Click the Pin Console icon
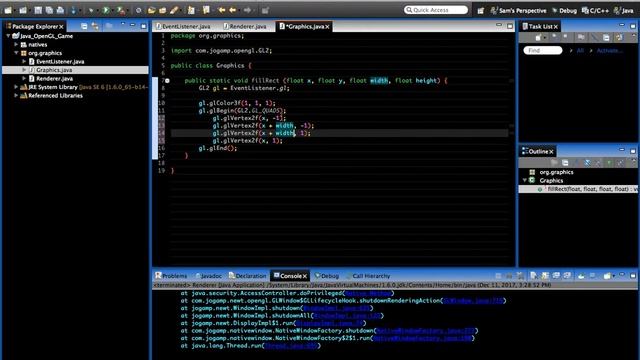This screenshot has height=360, width=640. 581,276
